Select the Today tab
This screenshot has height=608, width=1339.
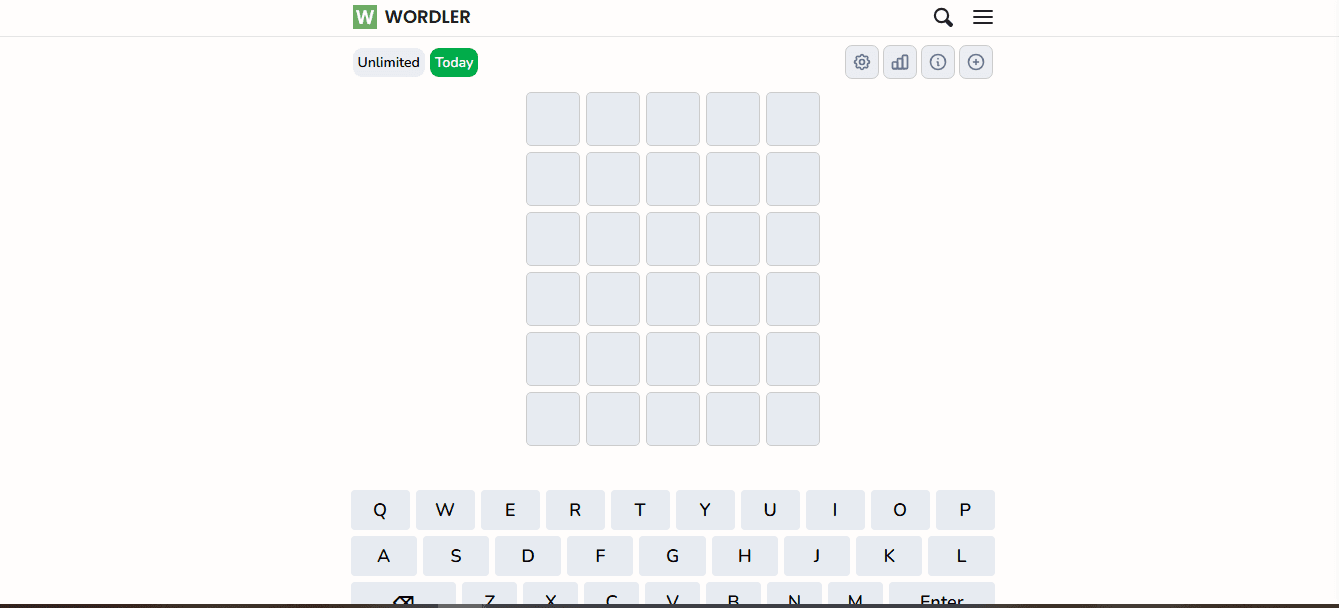pyautogui.click(x=454, y=62)
